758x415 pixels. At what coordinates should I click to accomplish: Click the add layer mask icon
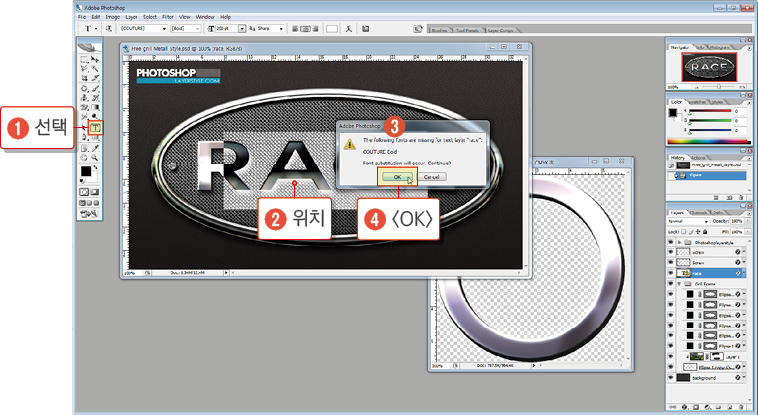696,407
